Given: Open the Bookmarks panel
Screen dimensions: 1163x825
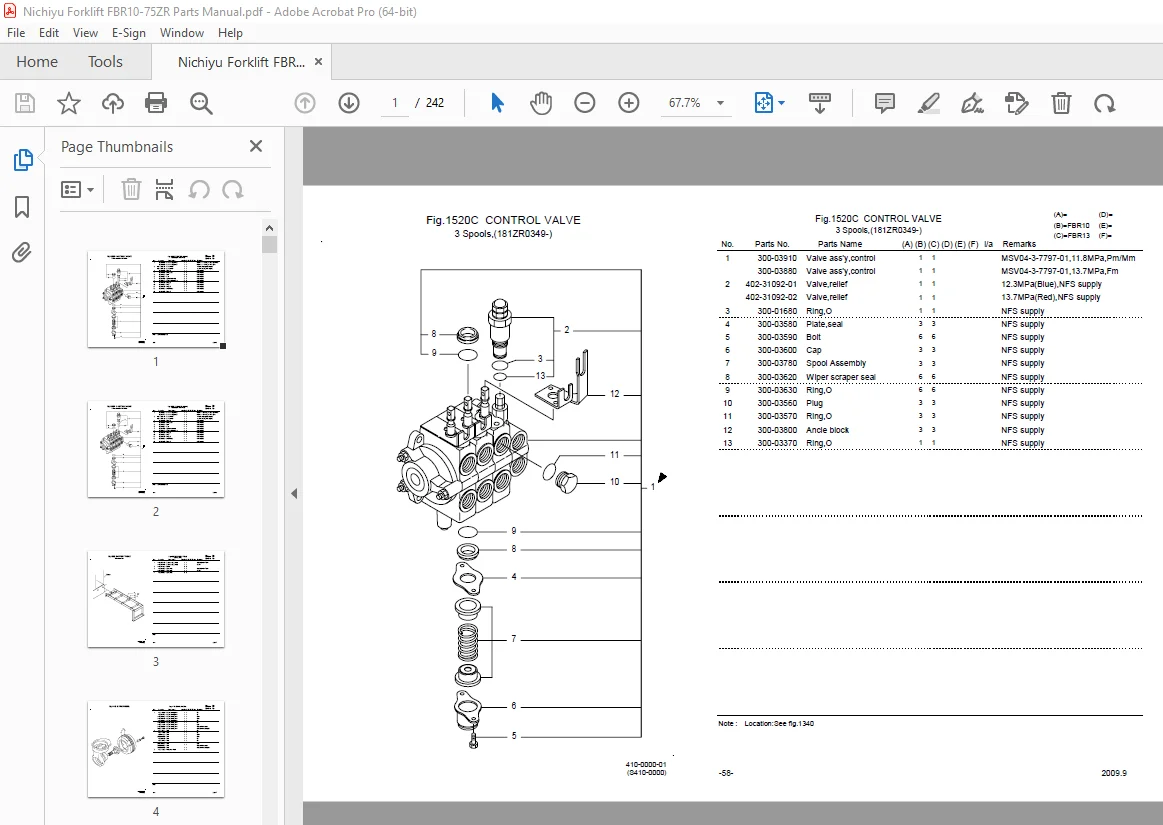Looking at the screenshot, I should [x=22, y=207].
